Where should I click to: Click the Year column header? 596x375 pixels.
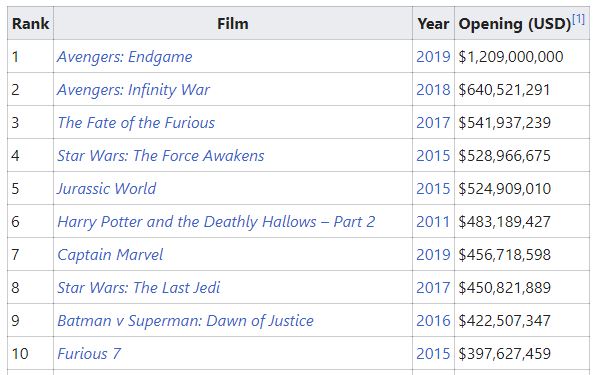pyautogui.click(x=433, y=24)
